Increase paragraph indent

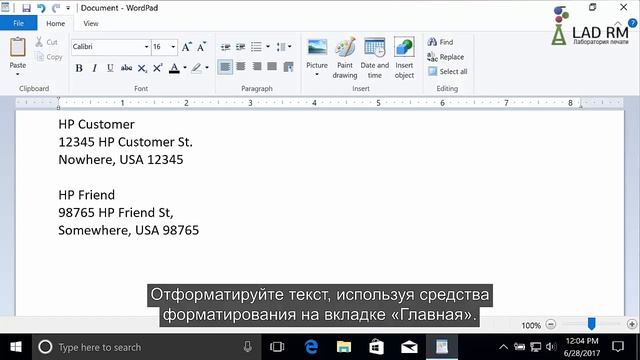pos(240,47)
